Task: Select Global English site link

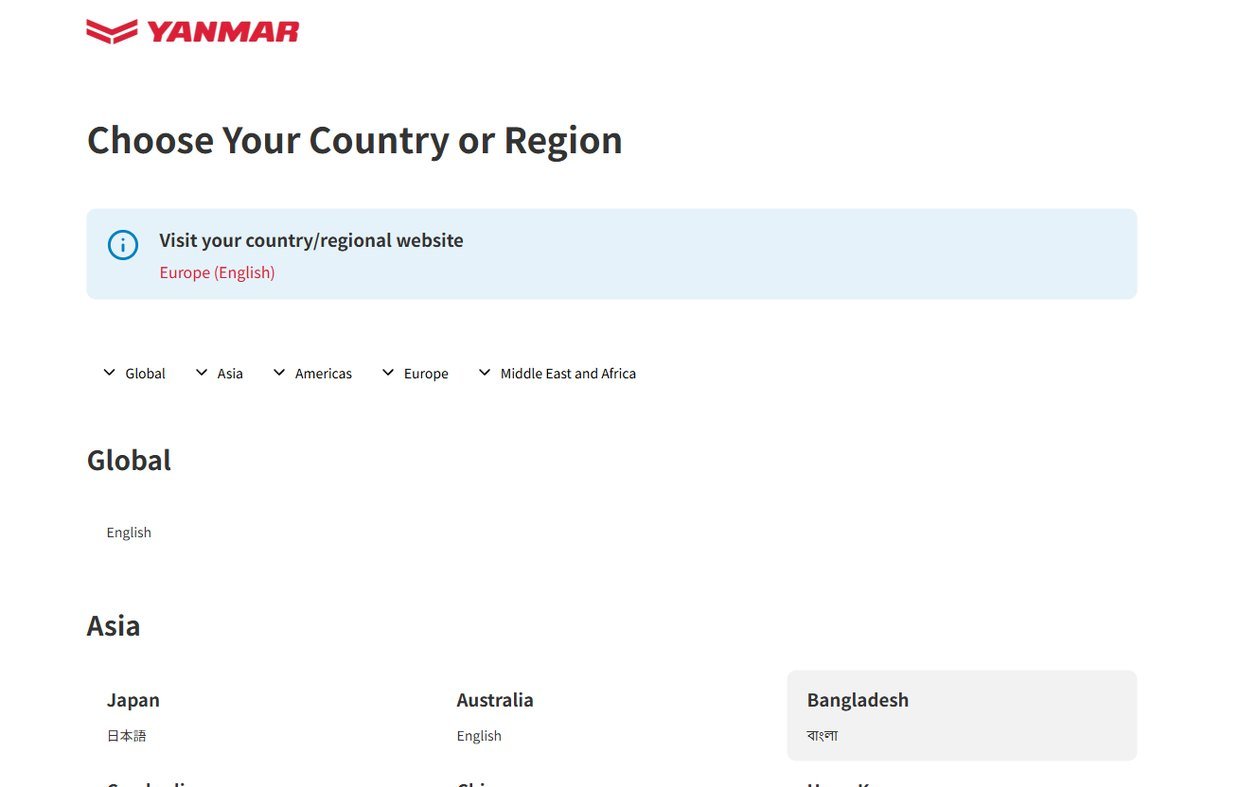Action: click(x=129, y=532)
